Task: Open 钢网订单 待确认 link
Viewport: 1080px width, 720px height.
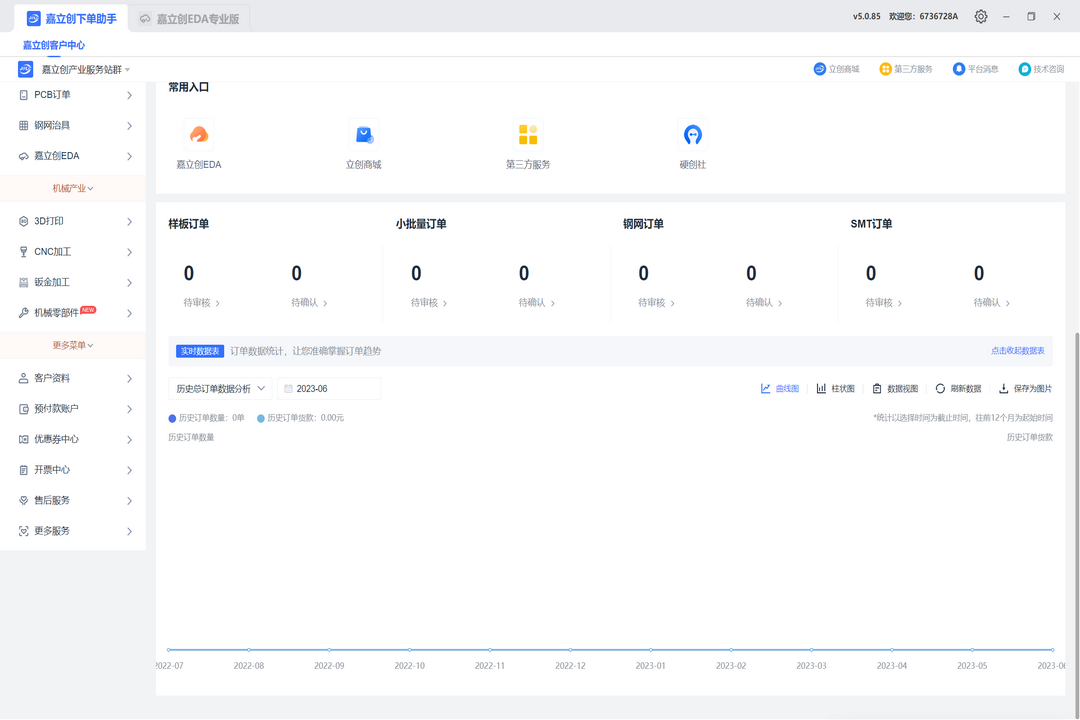Action: pyautogui.click(x=764, y=302)
